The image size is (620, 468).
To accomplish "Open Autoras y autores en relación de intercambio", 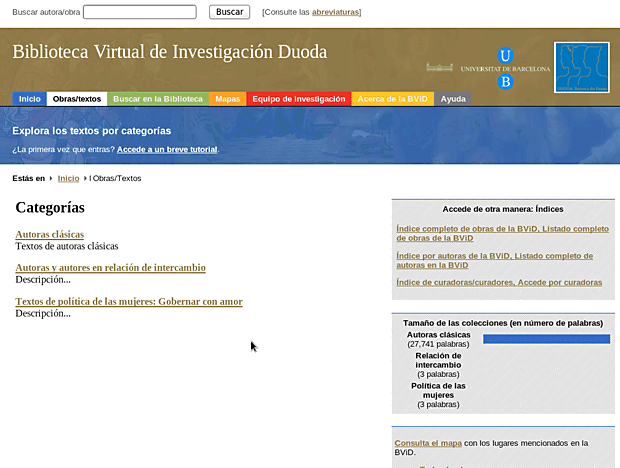I will click(110, 268).
